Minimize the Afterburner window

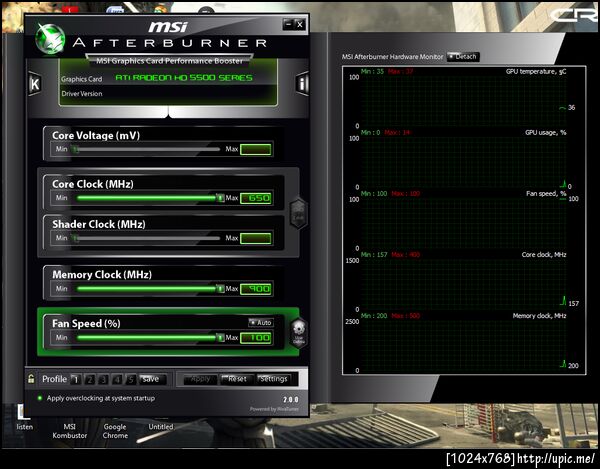click(x=289, y=24)
